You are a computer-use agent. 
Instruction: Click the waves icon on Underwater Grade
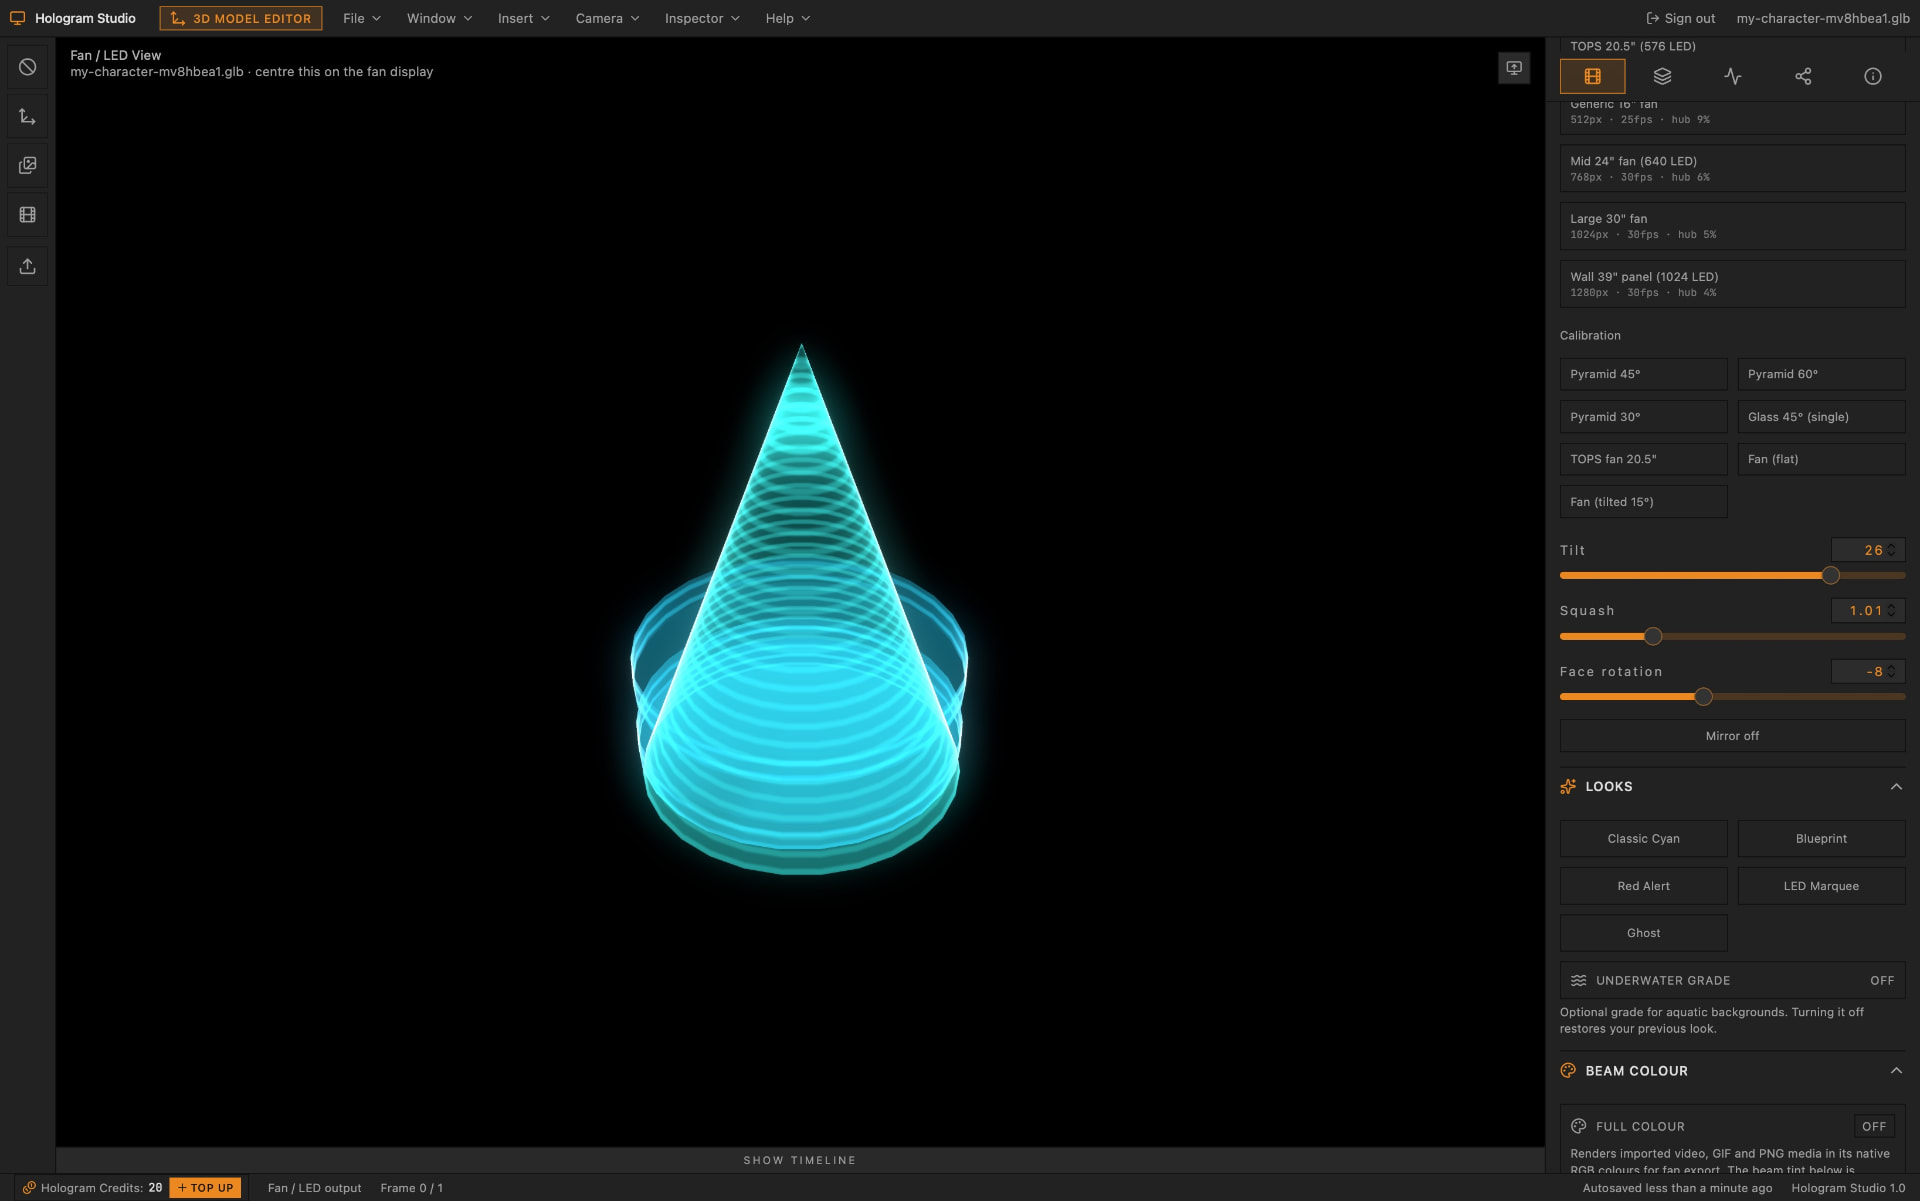coord(1579,981)
